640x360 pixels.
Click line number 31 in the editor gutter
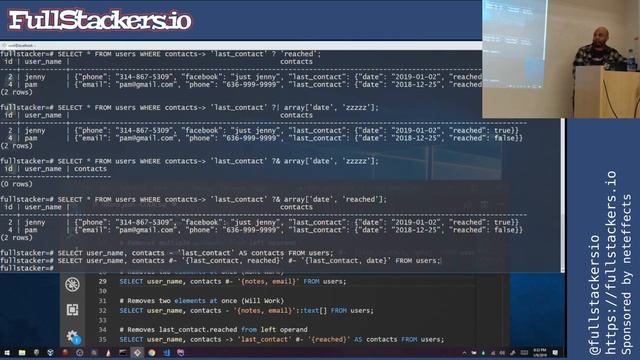click(102, 301)
